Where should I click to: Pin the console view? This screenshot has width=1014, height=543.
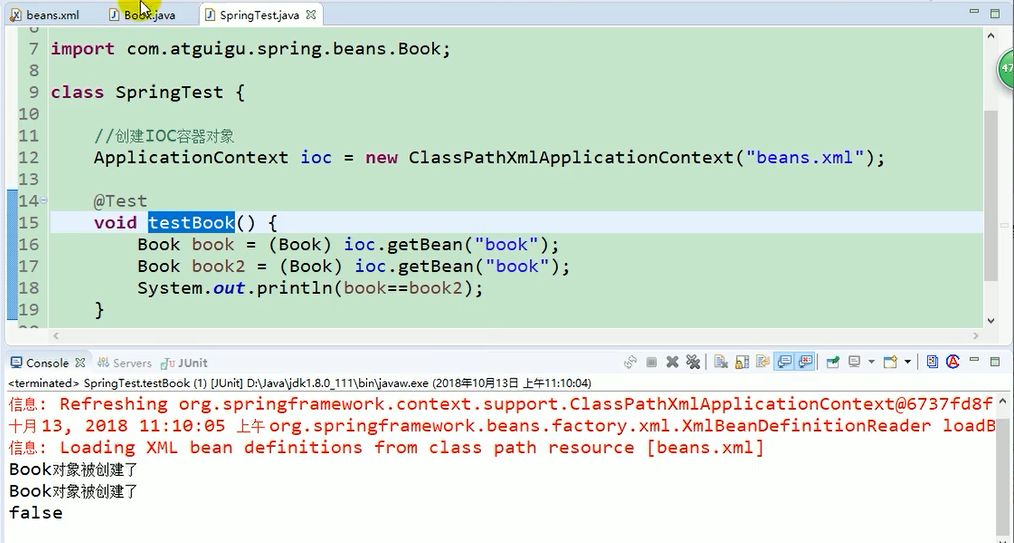click(x=833, y=362)
